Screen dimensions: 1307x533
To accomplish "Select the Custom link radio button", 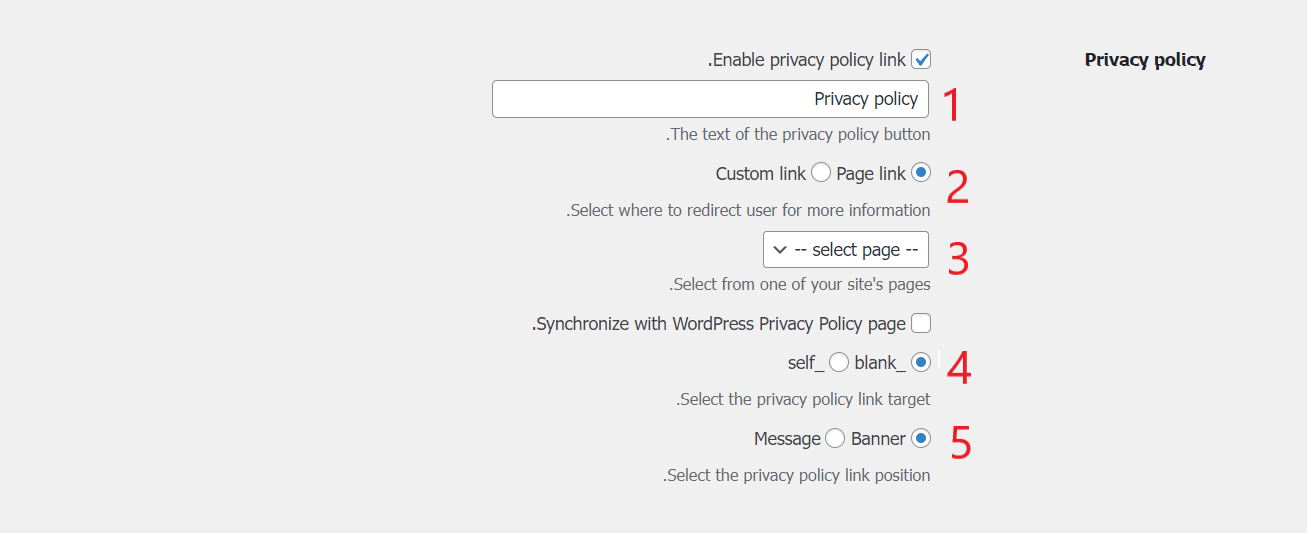I will pos(821,173).
